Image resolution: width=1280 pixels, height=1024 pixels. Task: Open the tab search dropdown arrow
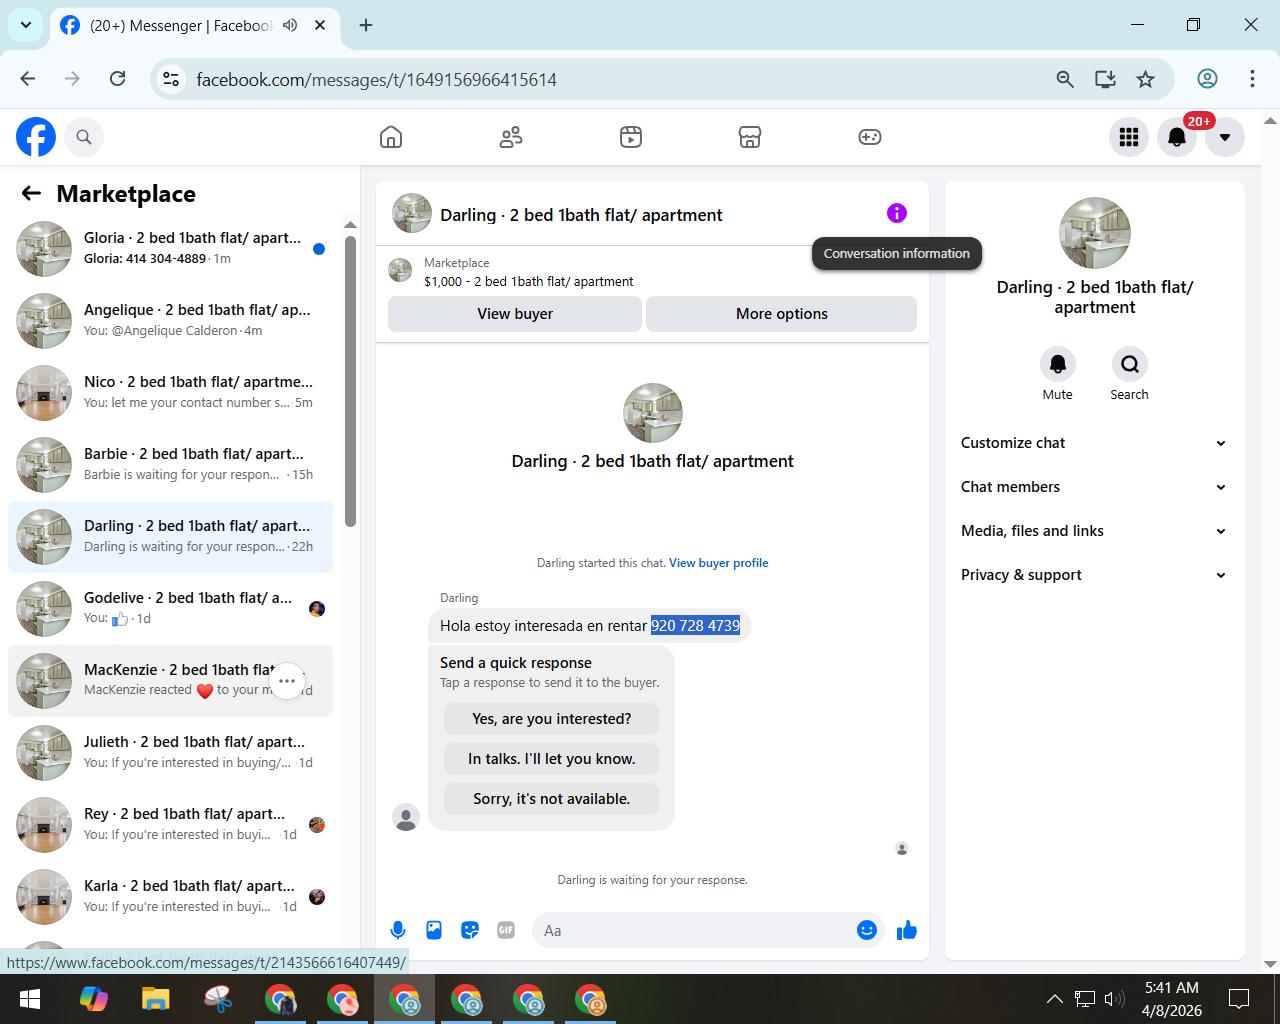[x=26, y=25]
